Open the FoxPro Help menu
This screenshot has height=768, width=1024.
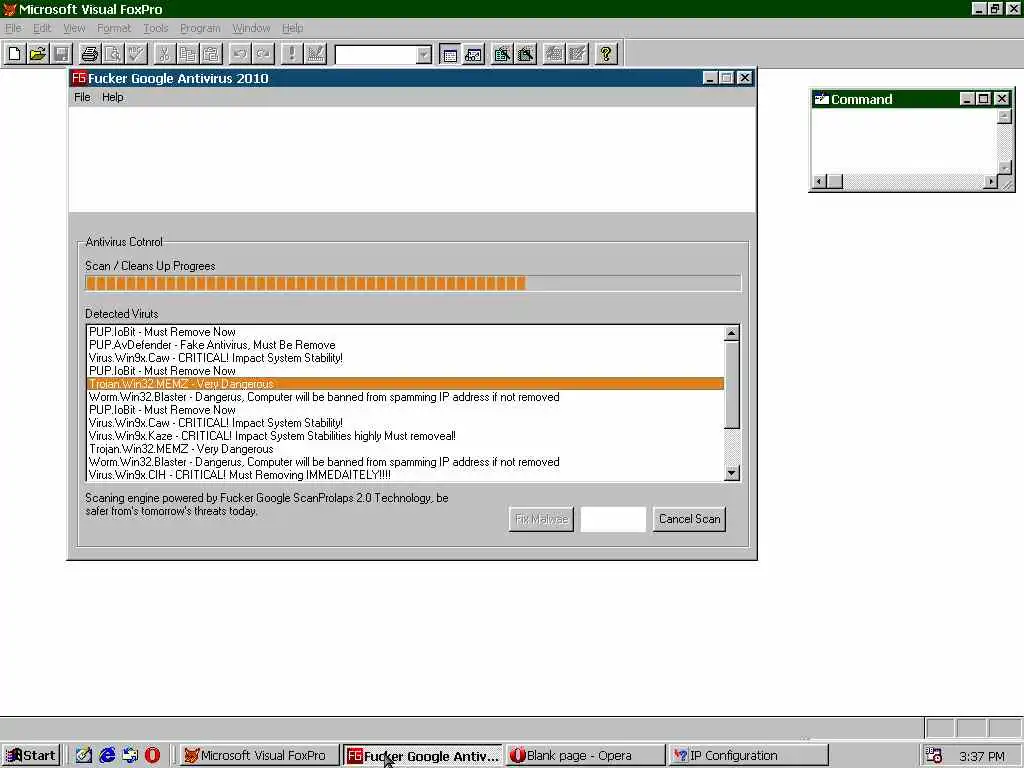(292, 28)
